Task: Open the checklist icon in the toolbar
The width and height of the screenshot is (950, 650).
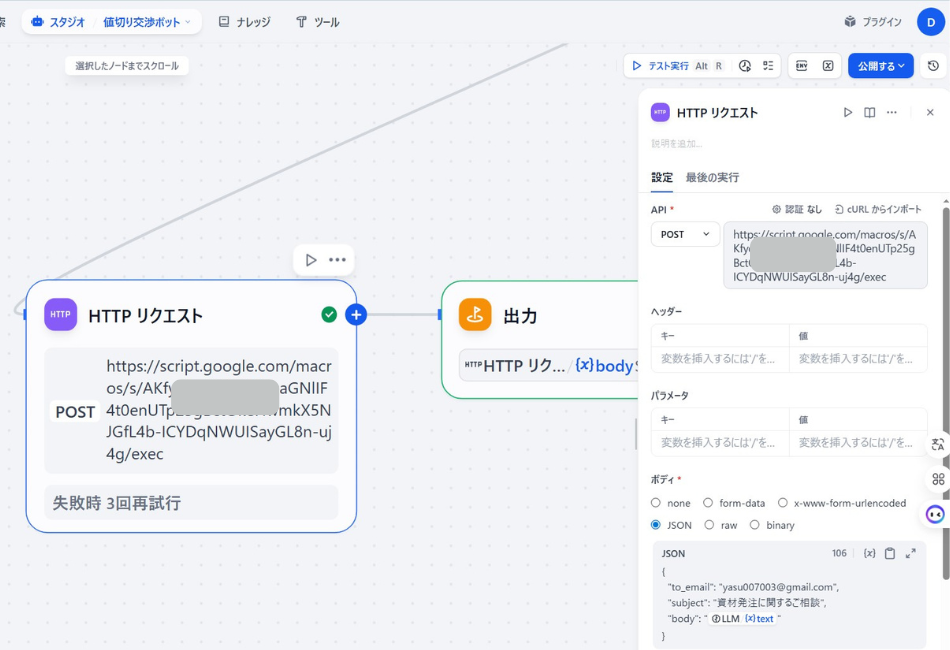Action: tap(768, 66)
